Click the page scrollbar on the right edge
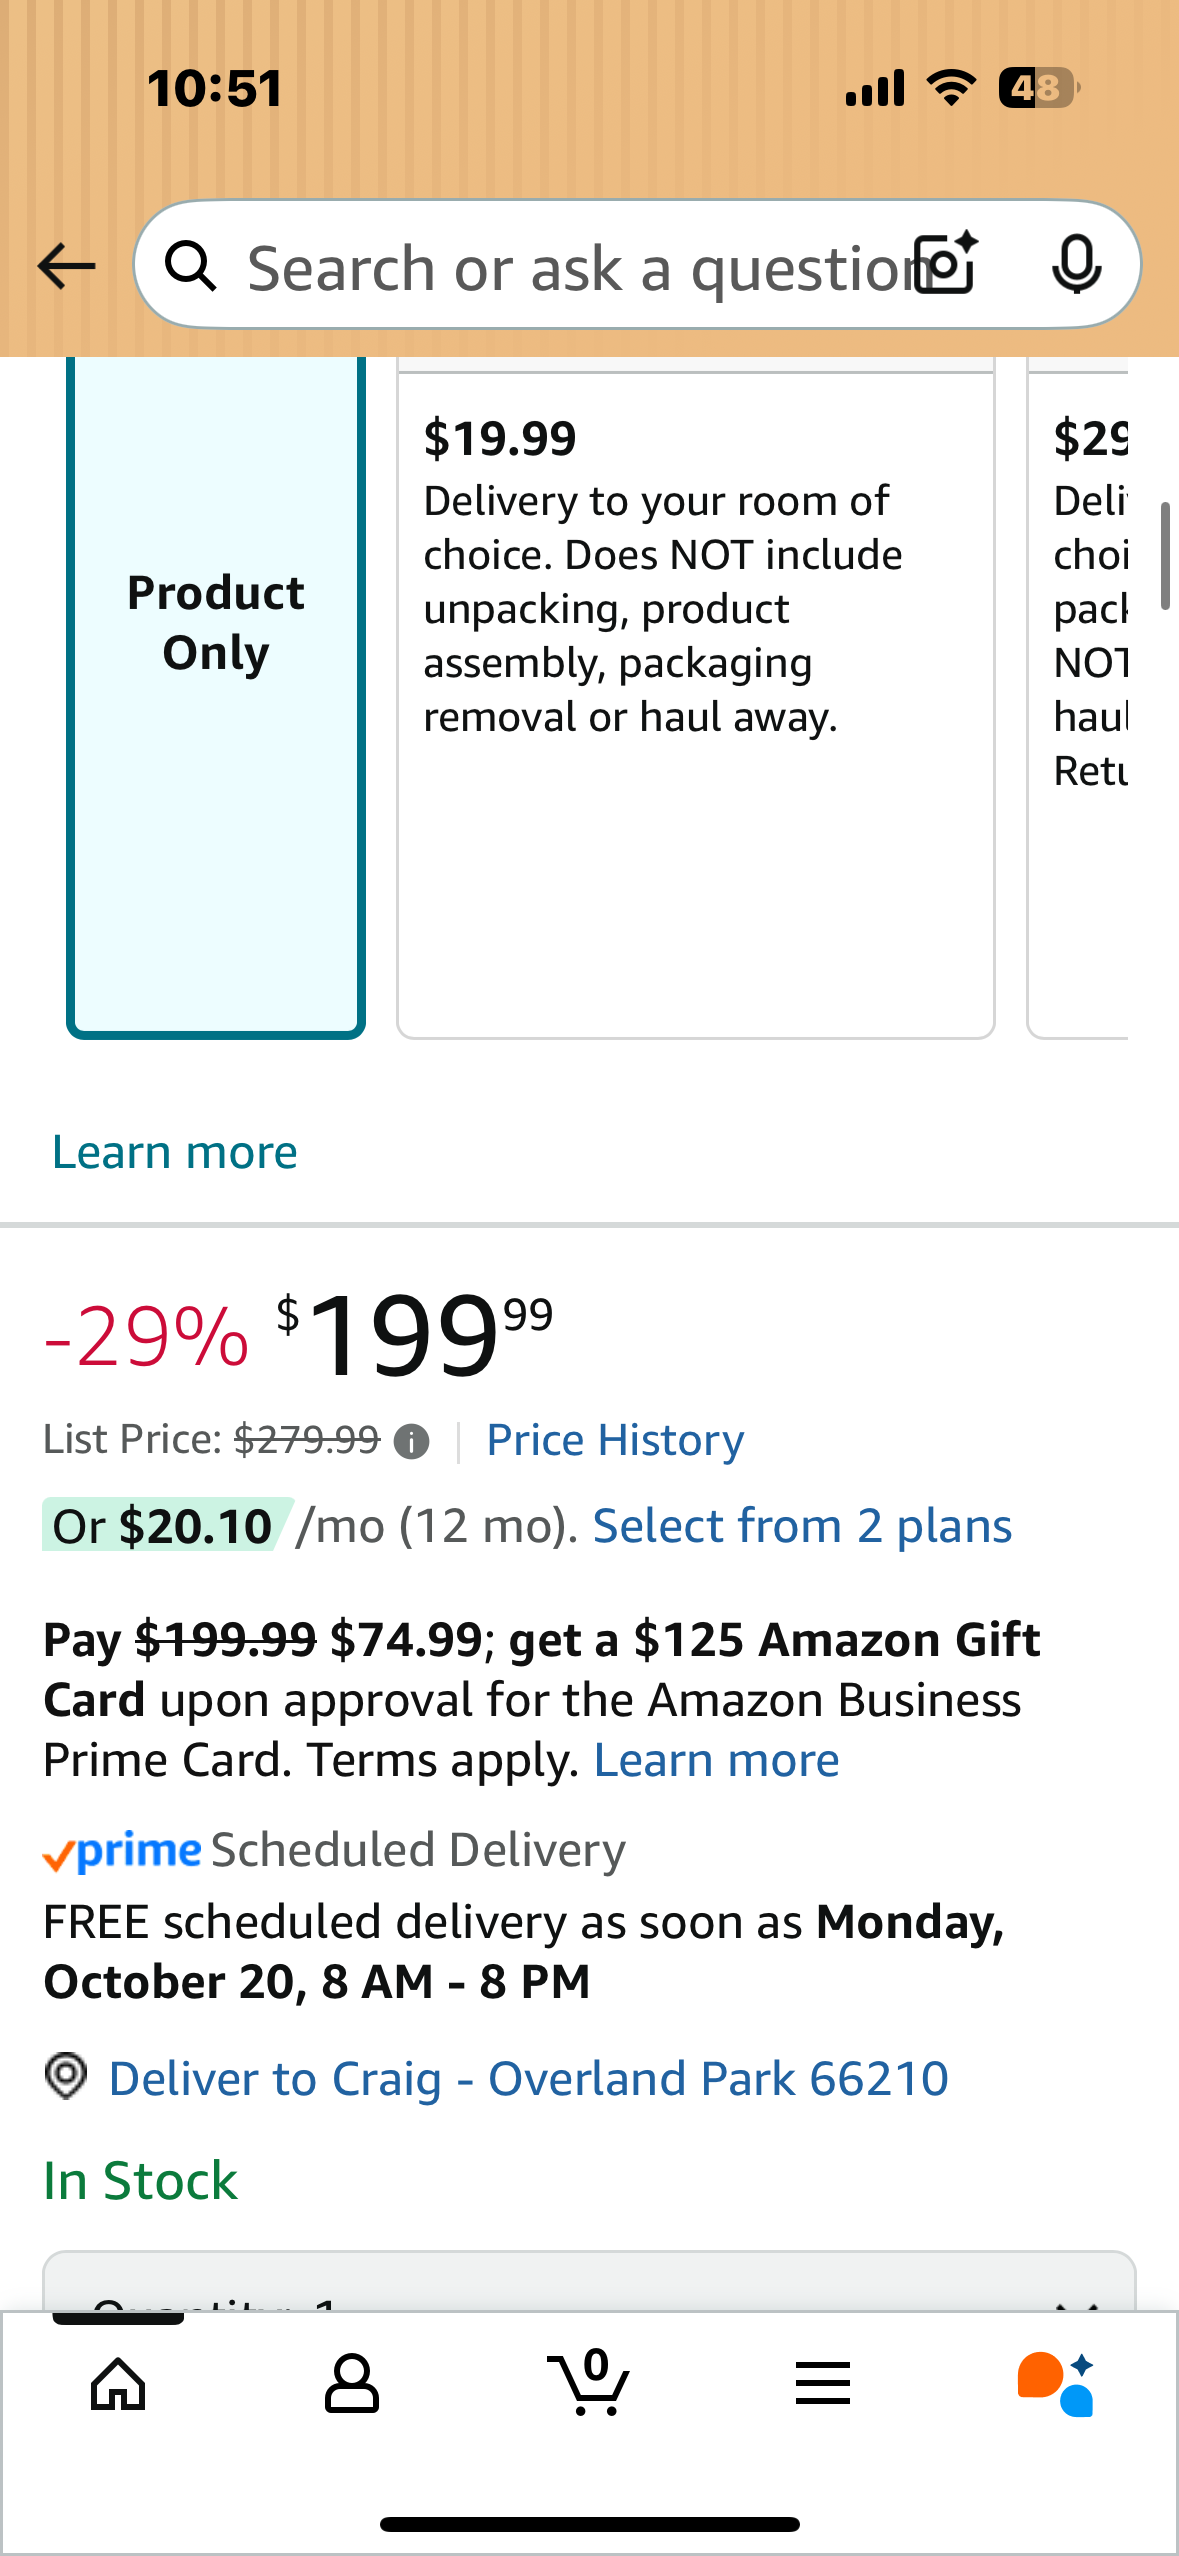 [1164, 556]
